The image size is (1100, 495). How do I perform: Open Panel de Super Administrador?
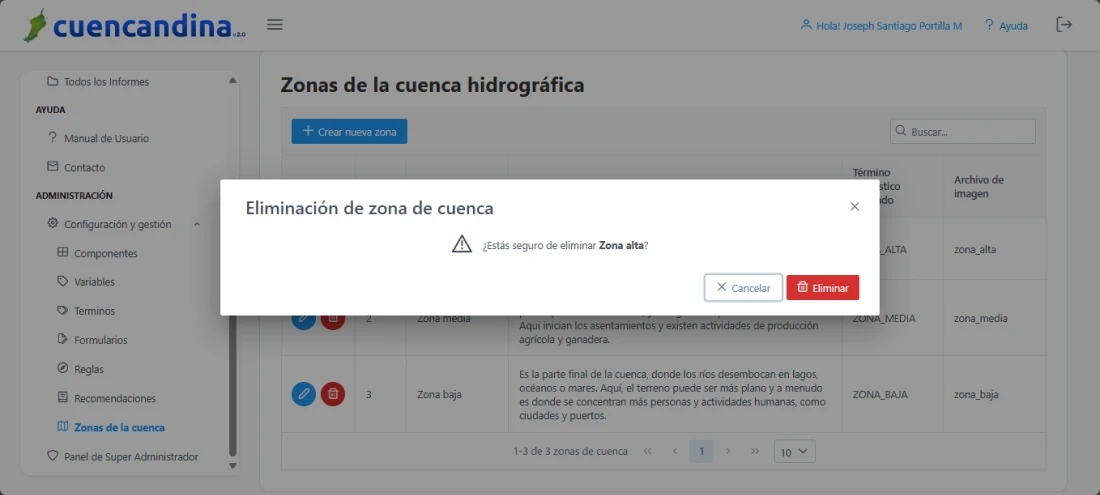coord(130,456)
